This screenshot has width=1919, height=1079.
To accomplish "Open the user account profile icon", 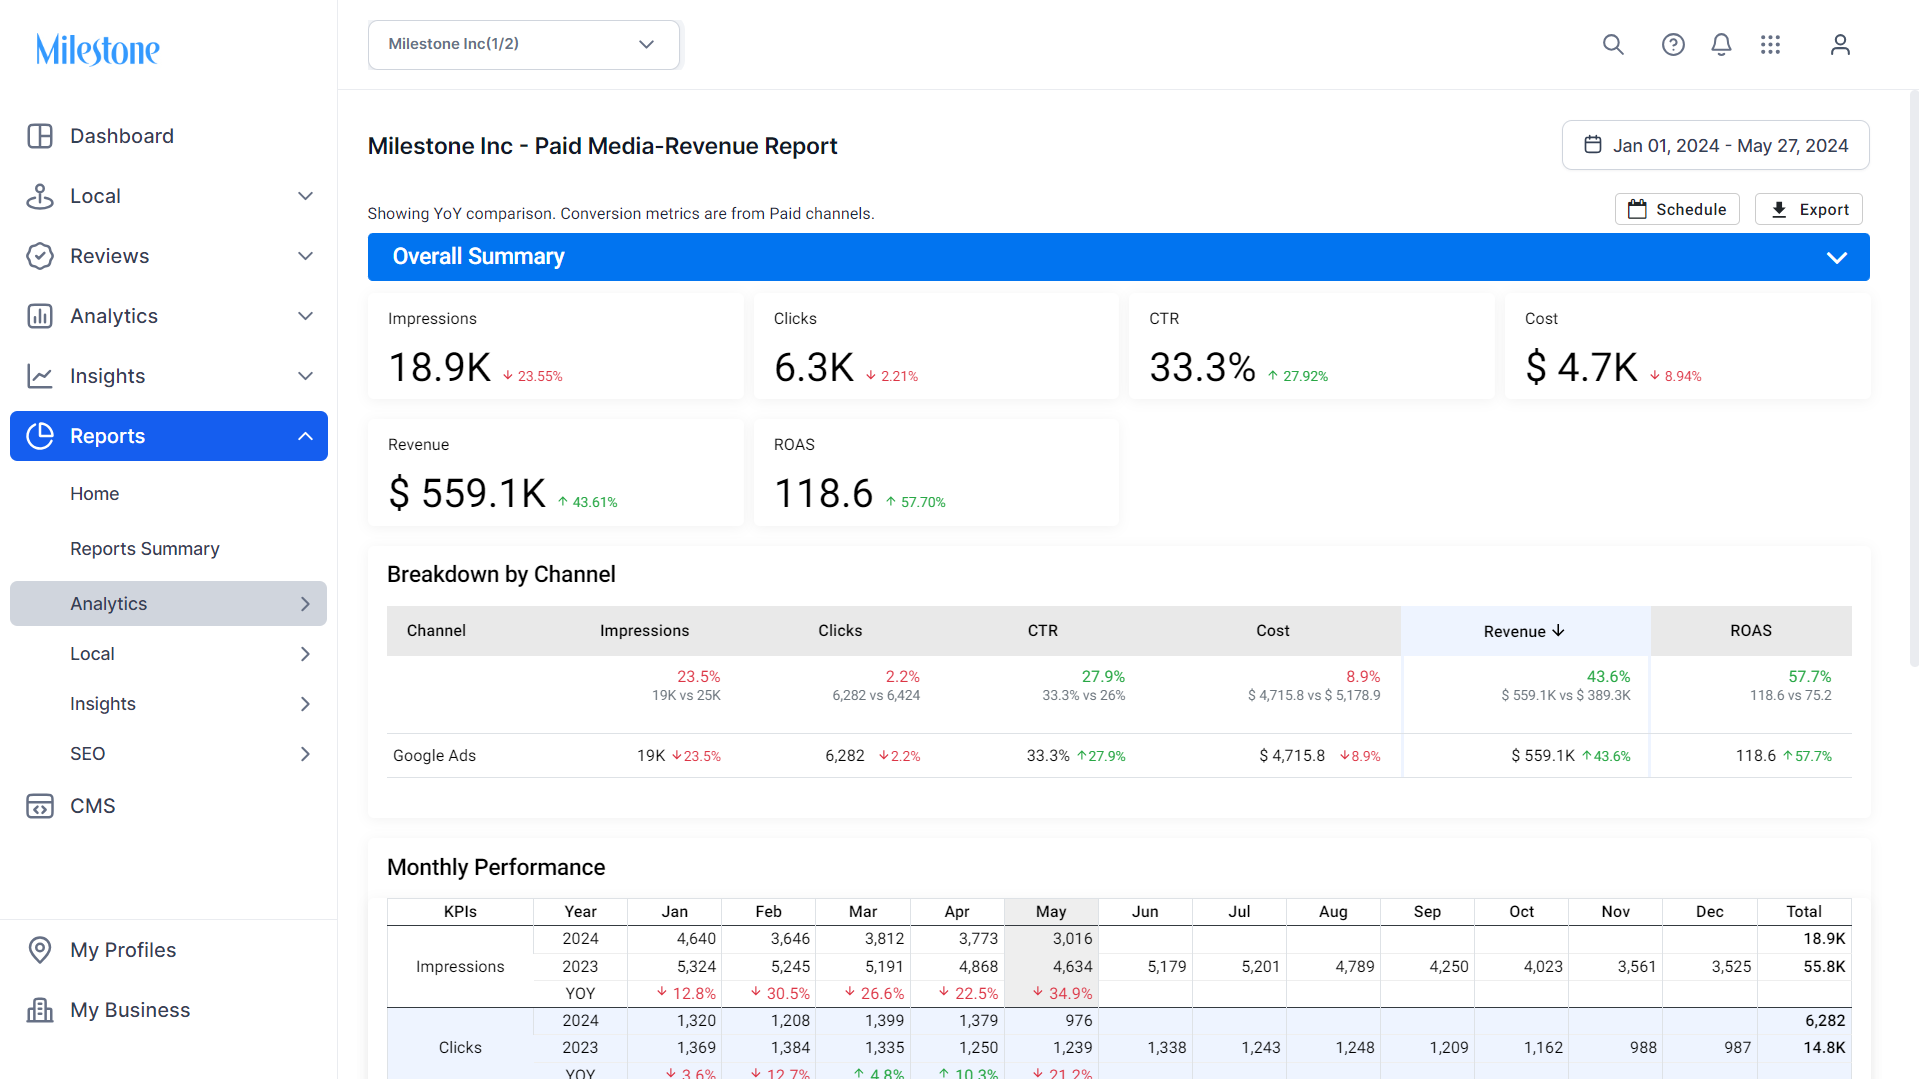I will click(x=1840, y=44).
